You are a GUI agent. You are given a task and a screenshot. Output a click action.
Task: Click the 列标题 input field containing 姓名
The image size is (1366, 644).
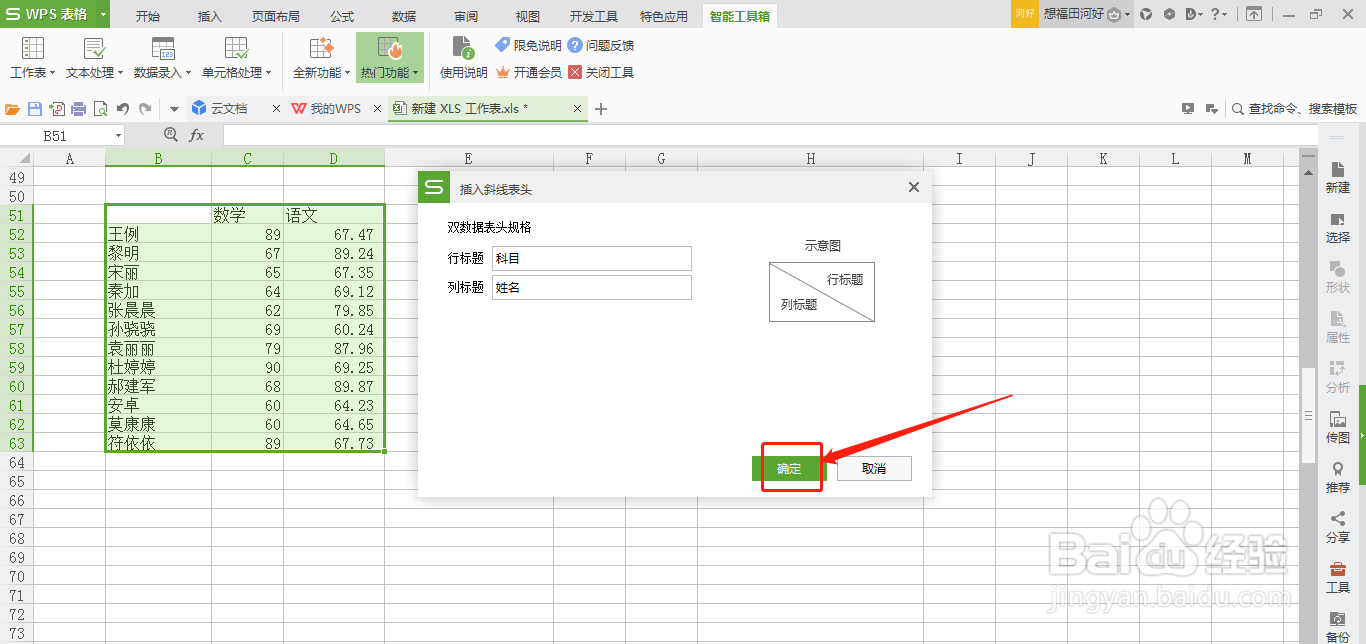(591, 288)
